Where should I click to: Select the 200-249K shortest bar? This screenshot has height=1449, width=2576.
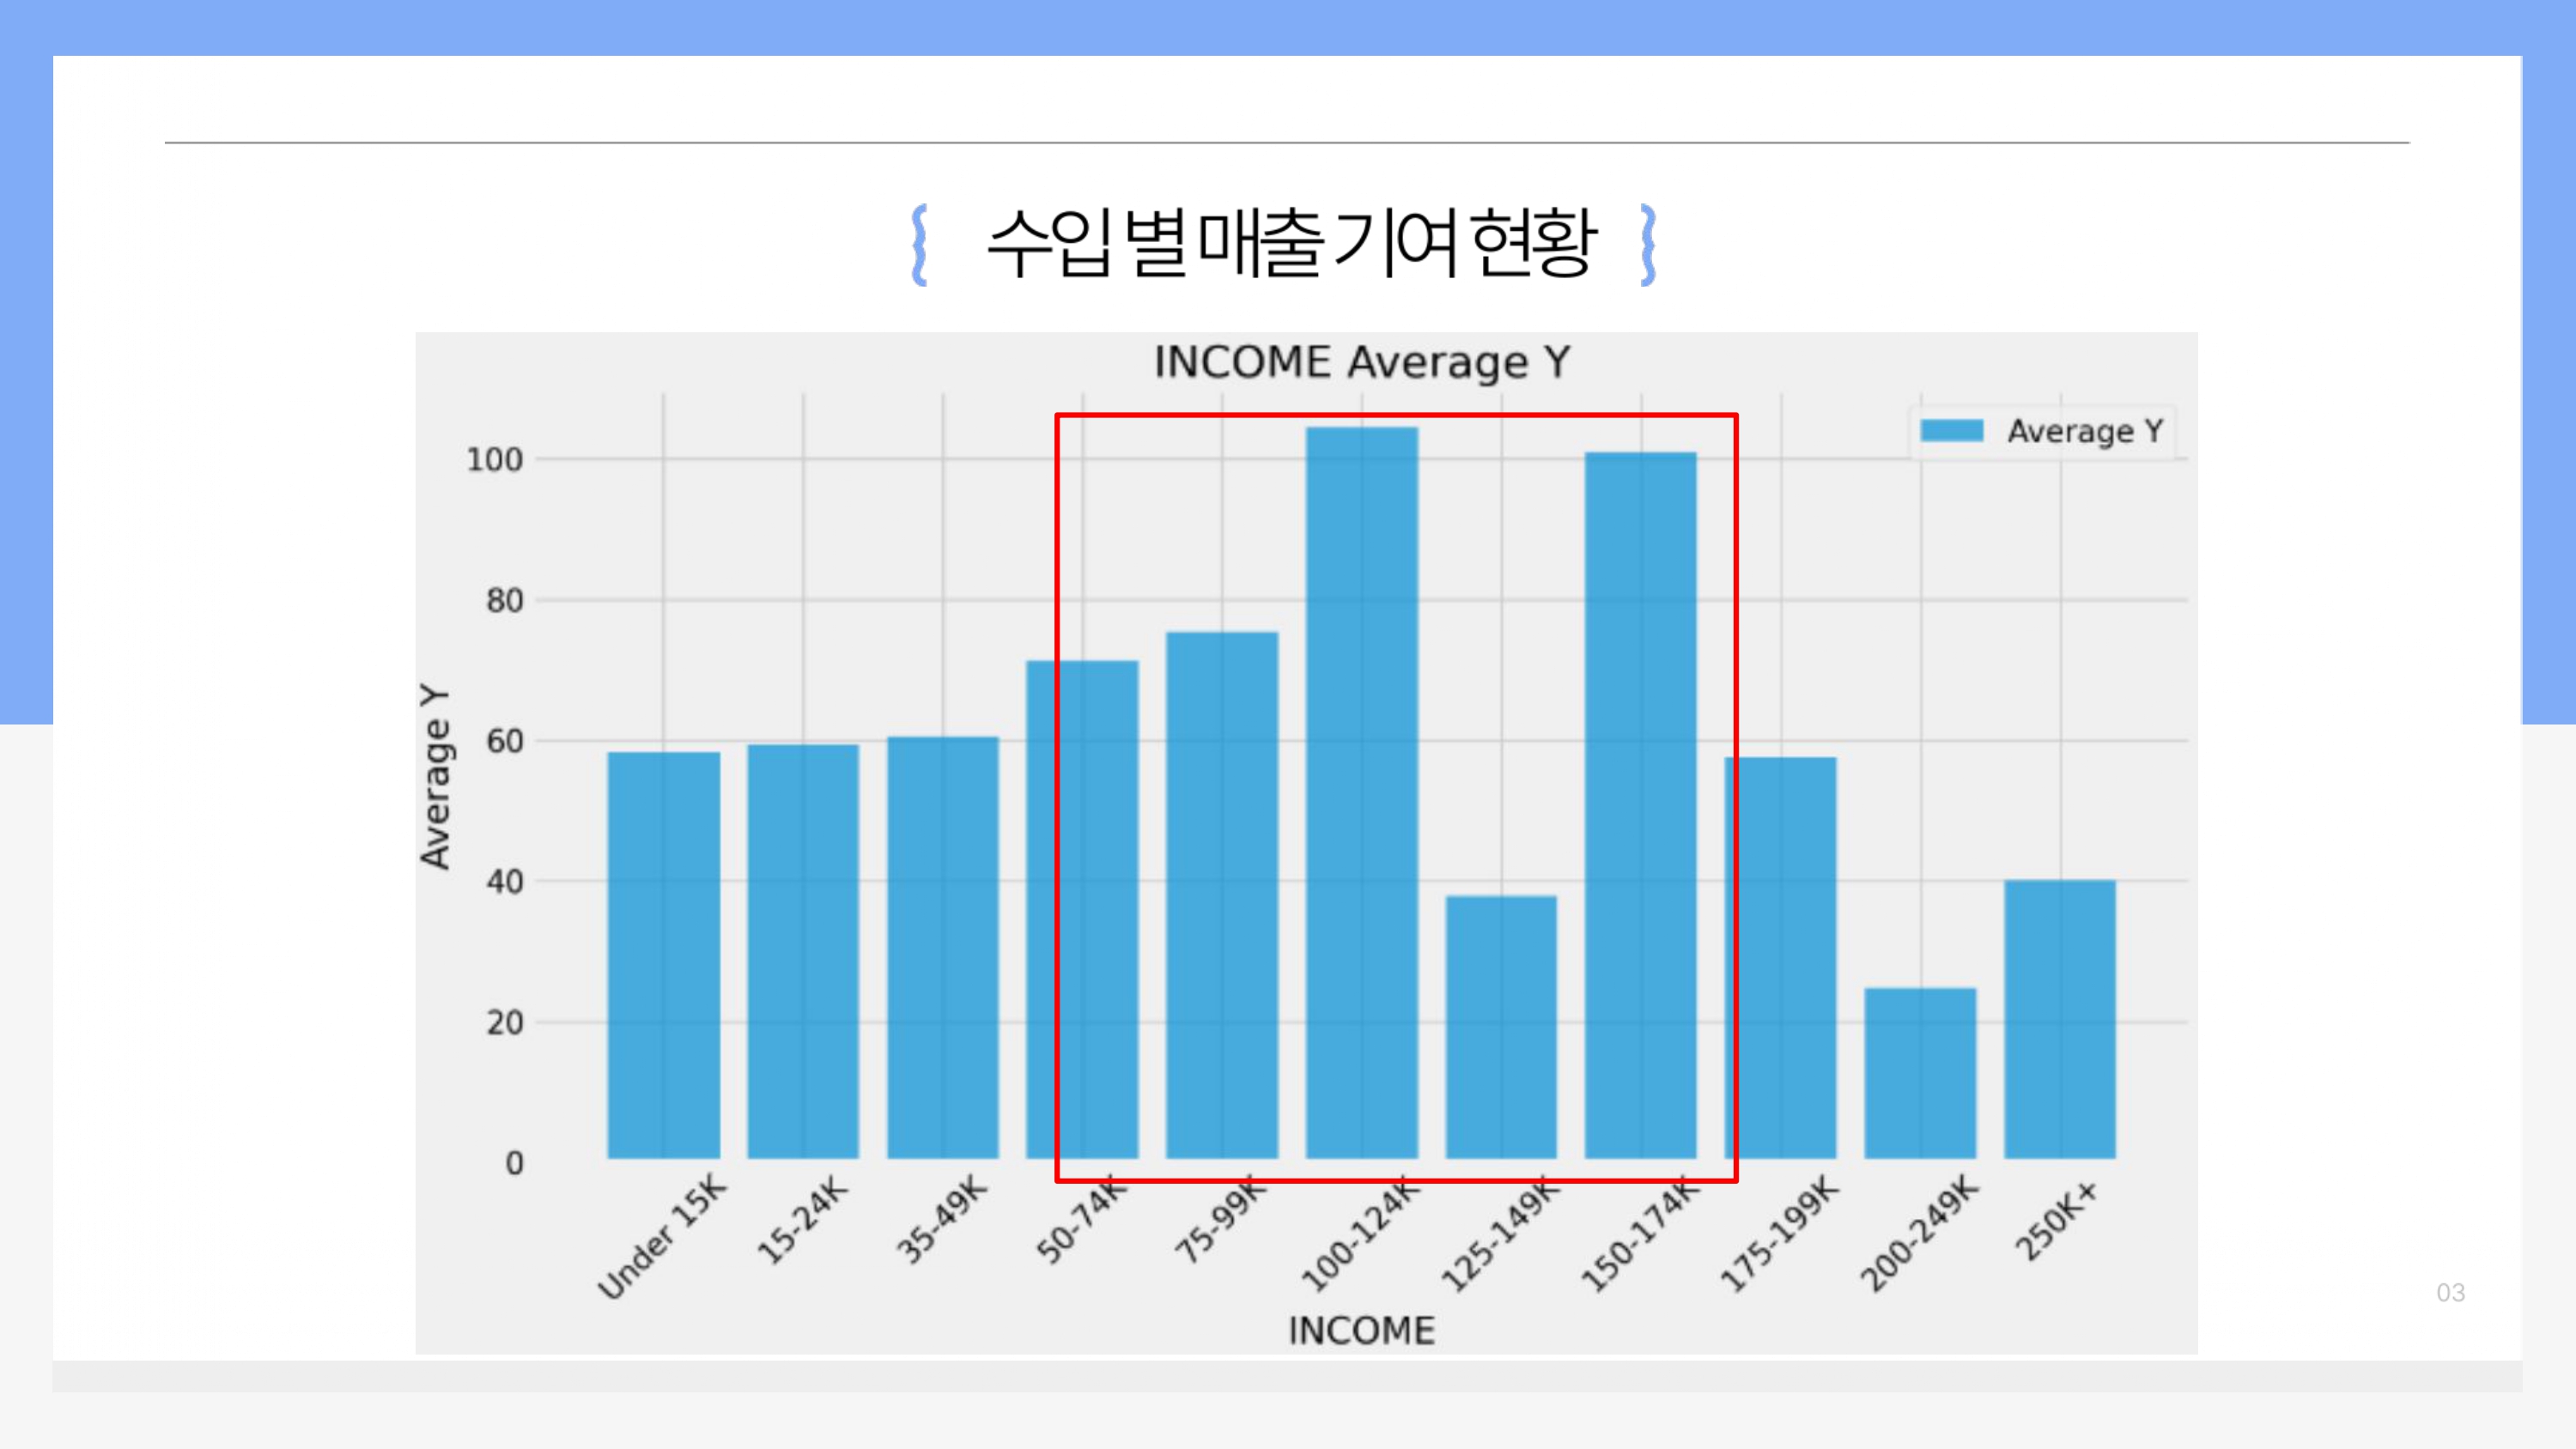click(x=1920, y=1072)
